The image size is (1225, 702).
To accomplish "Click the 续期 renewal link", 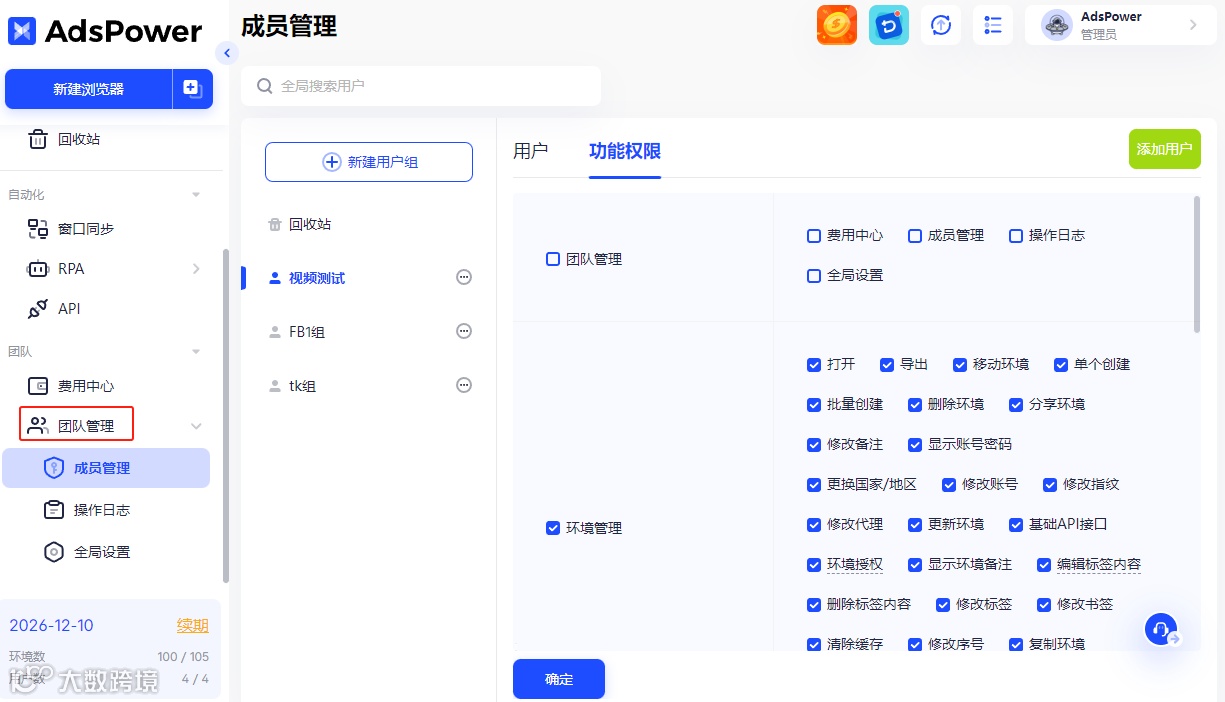I will (x=193, y=626).
